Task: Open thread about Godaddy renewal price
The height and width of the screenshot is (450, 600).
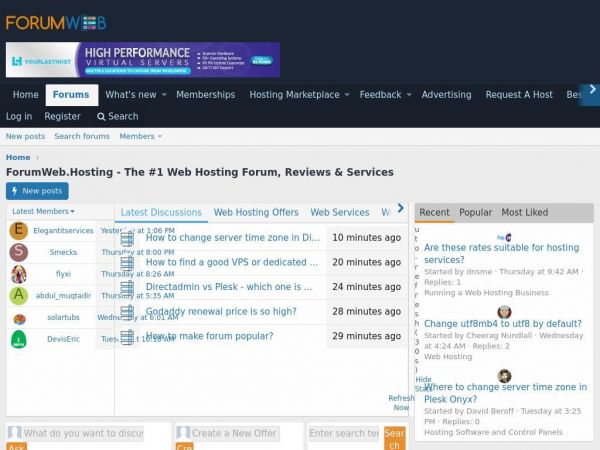Action: point(221,311)
